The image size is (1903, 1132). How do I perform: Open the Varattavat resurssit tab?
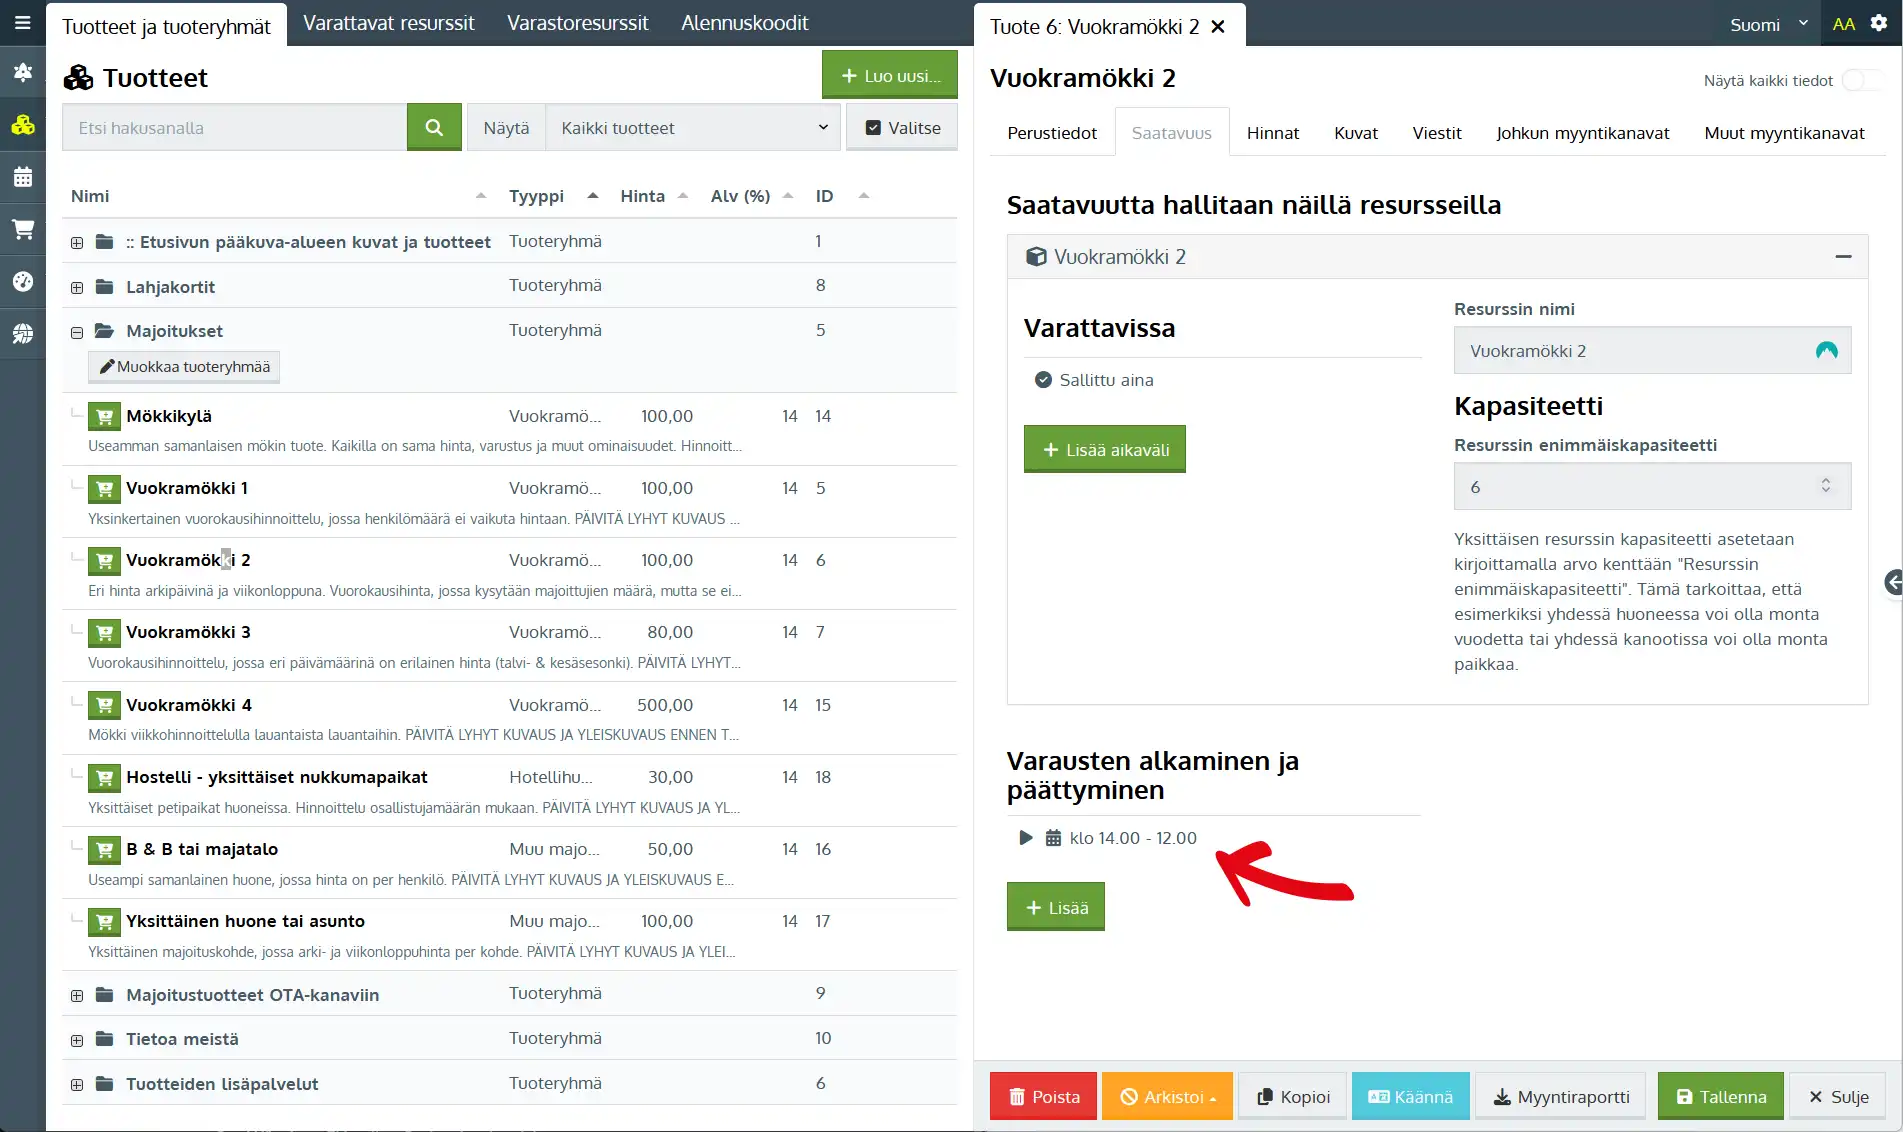[x=388, y=23]
